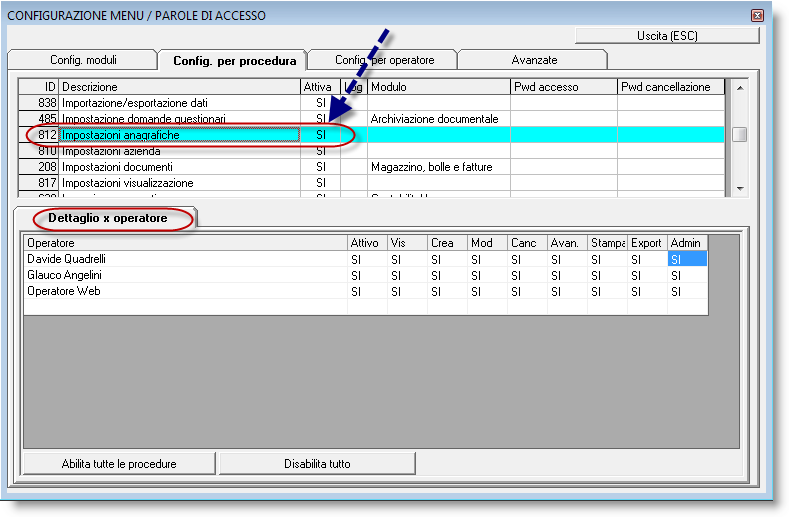The image size is (789, 517).
Task: Select row Impostazioni documenti
Action: (x=371, y=167)
